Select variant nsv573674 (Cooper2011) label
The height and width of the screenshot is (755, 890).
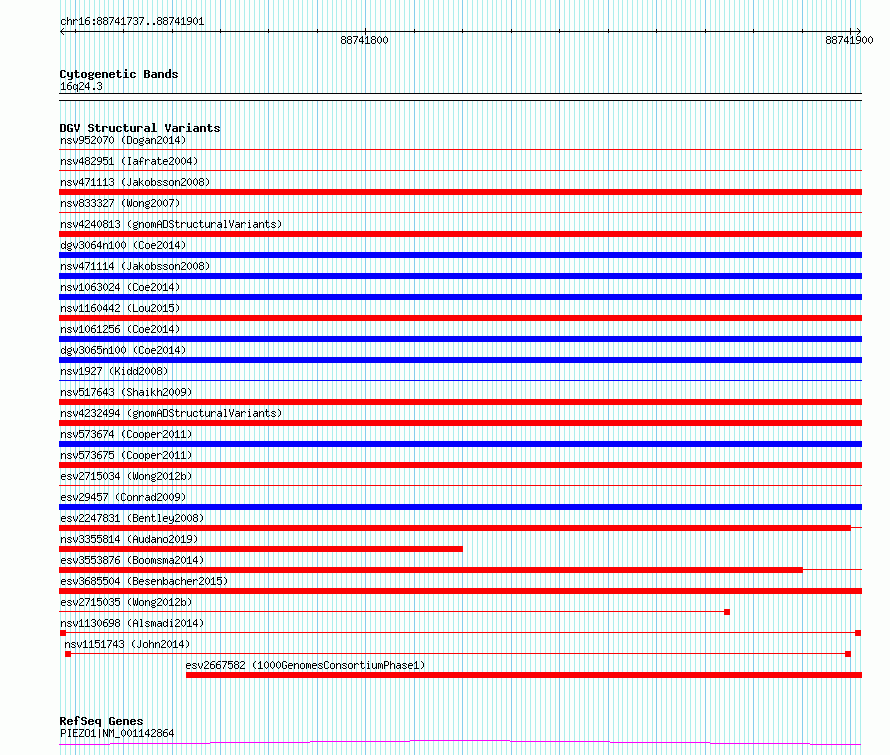coord(126,434)
